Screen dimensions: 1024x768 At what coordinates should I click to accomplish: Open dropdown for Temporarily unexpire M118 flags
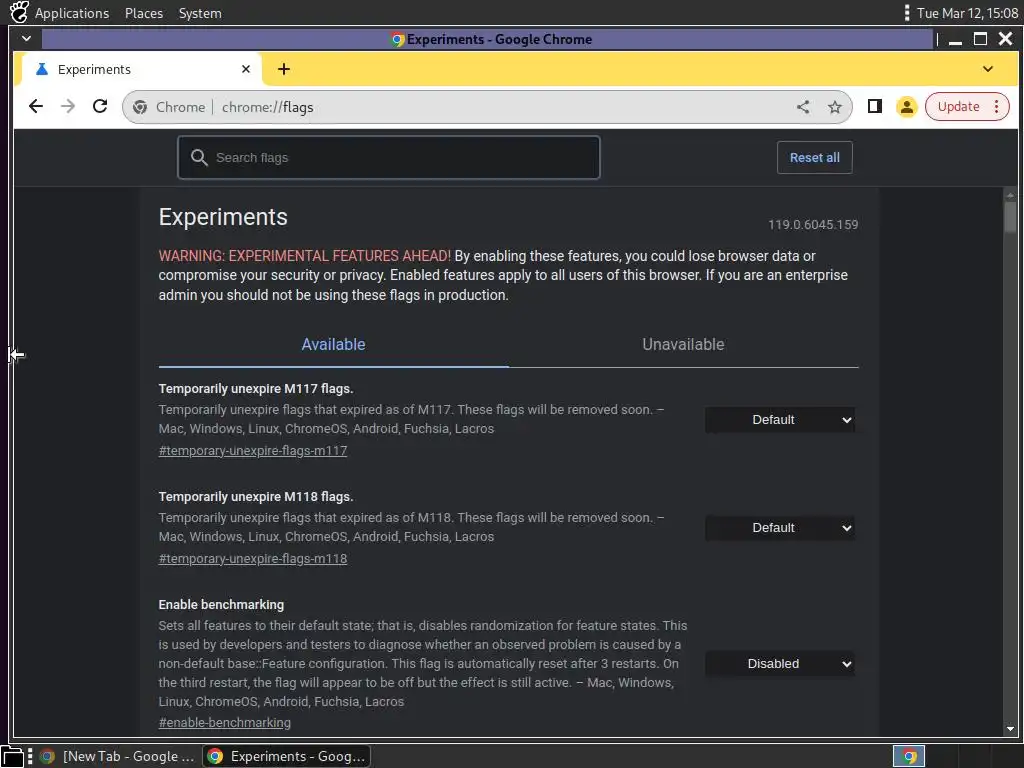point(780,528)
